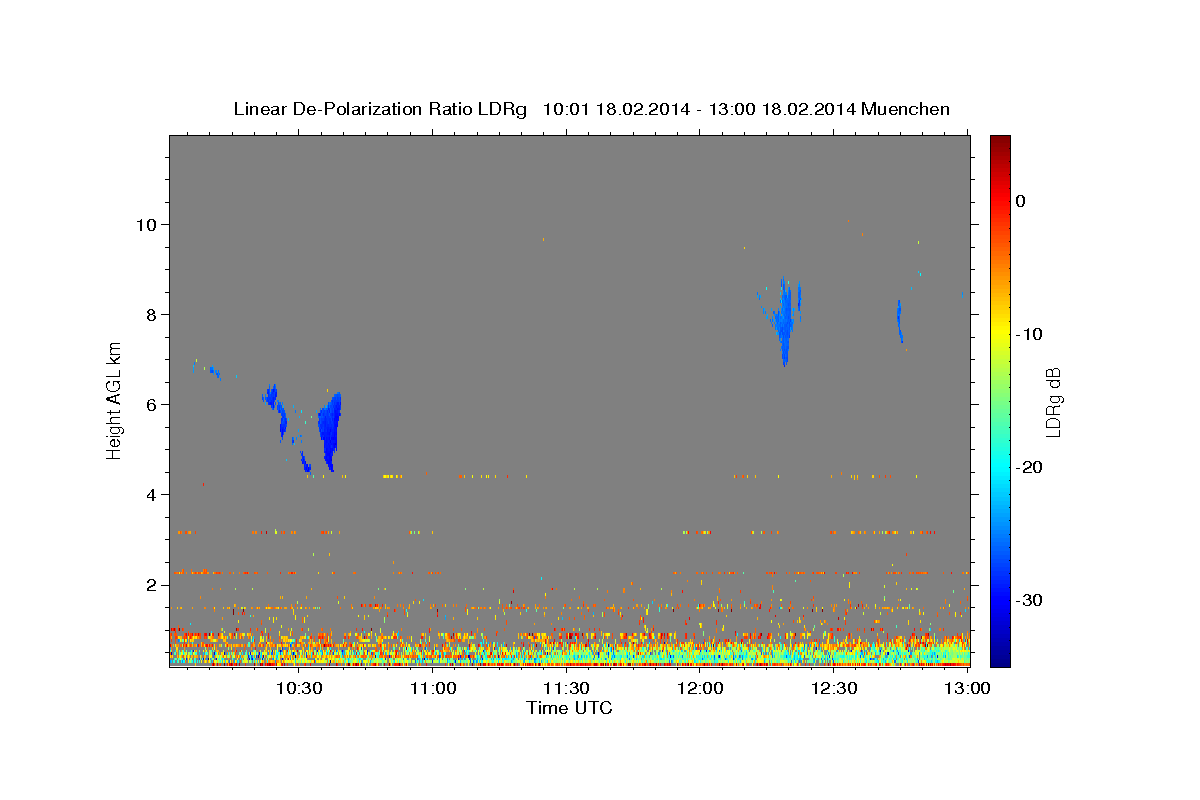Image resolution: width=1200 pixels, height=800 pixels.
Task: Click the 13:00 time tick label
Action: [967, 688]
